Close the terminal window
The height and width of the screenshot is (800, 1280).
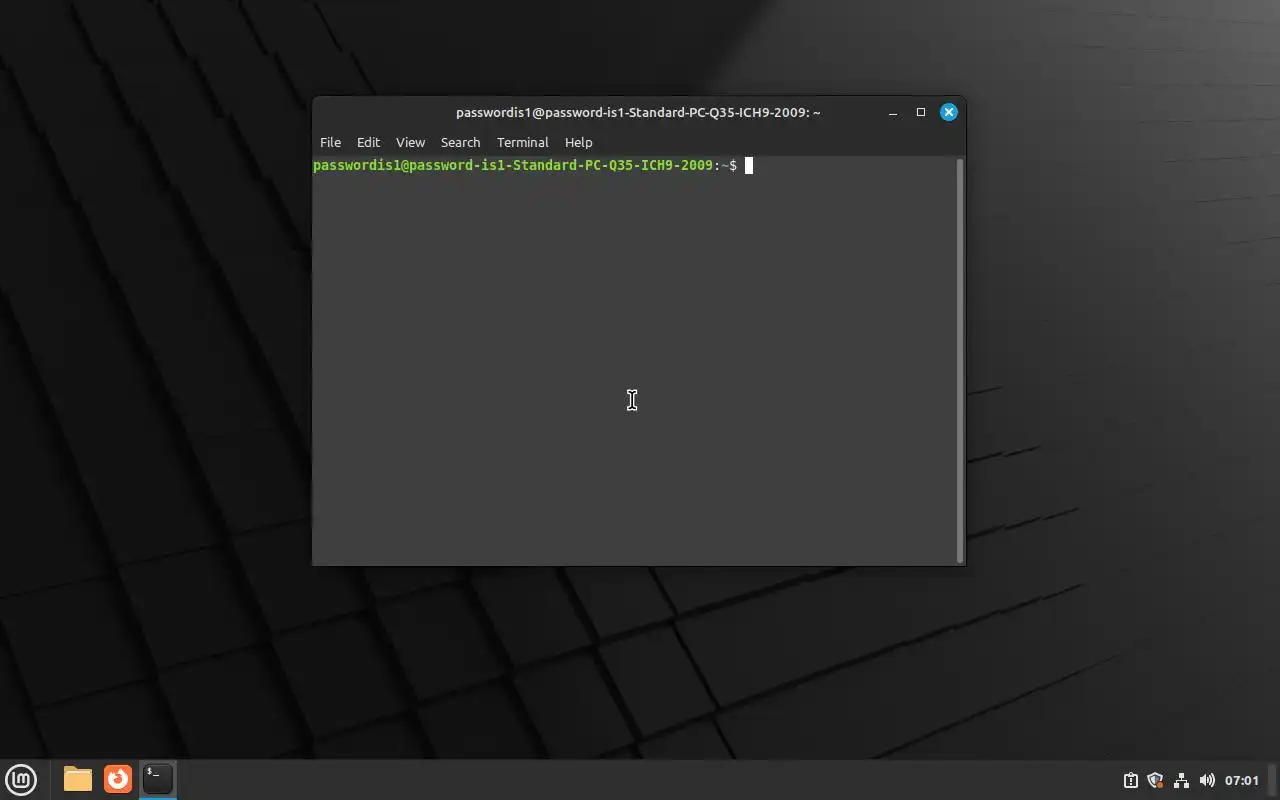point(949,112)
